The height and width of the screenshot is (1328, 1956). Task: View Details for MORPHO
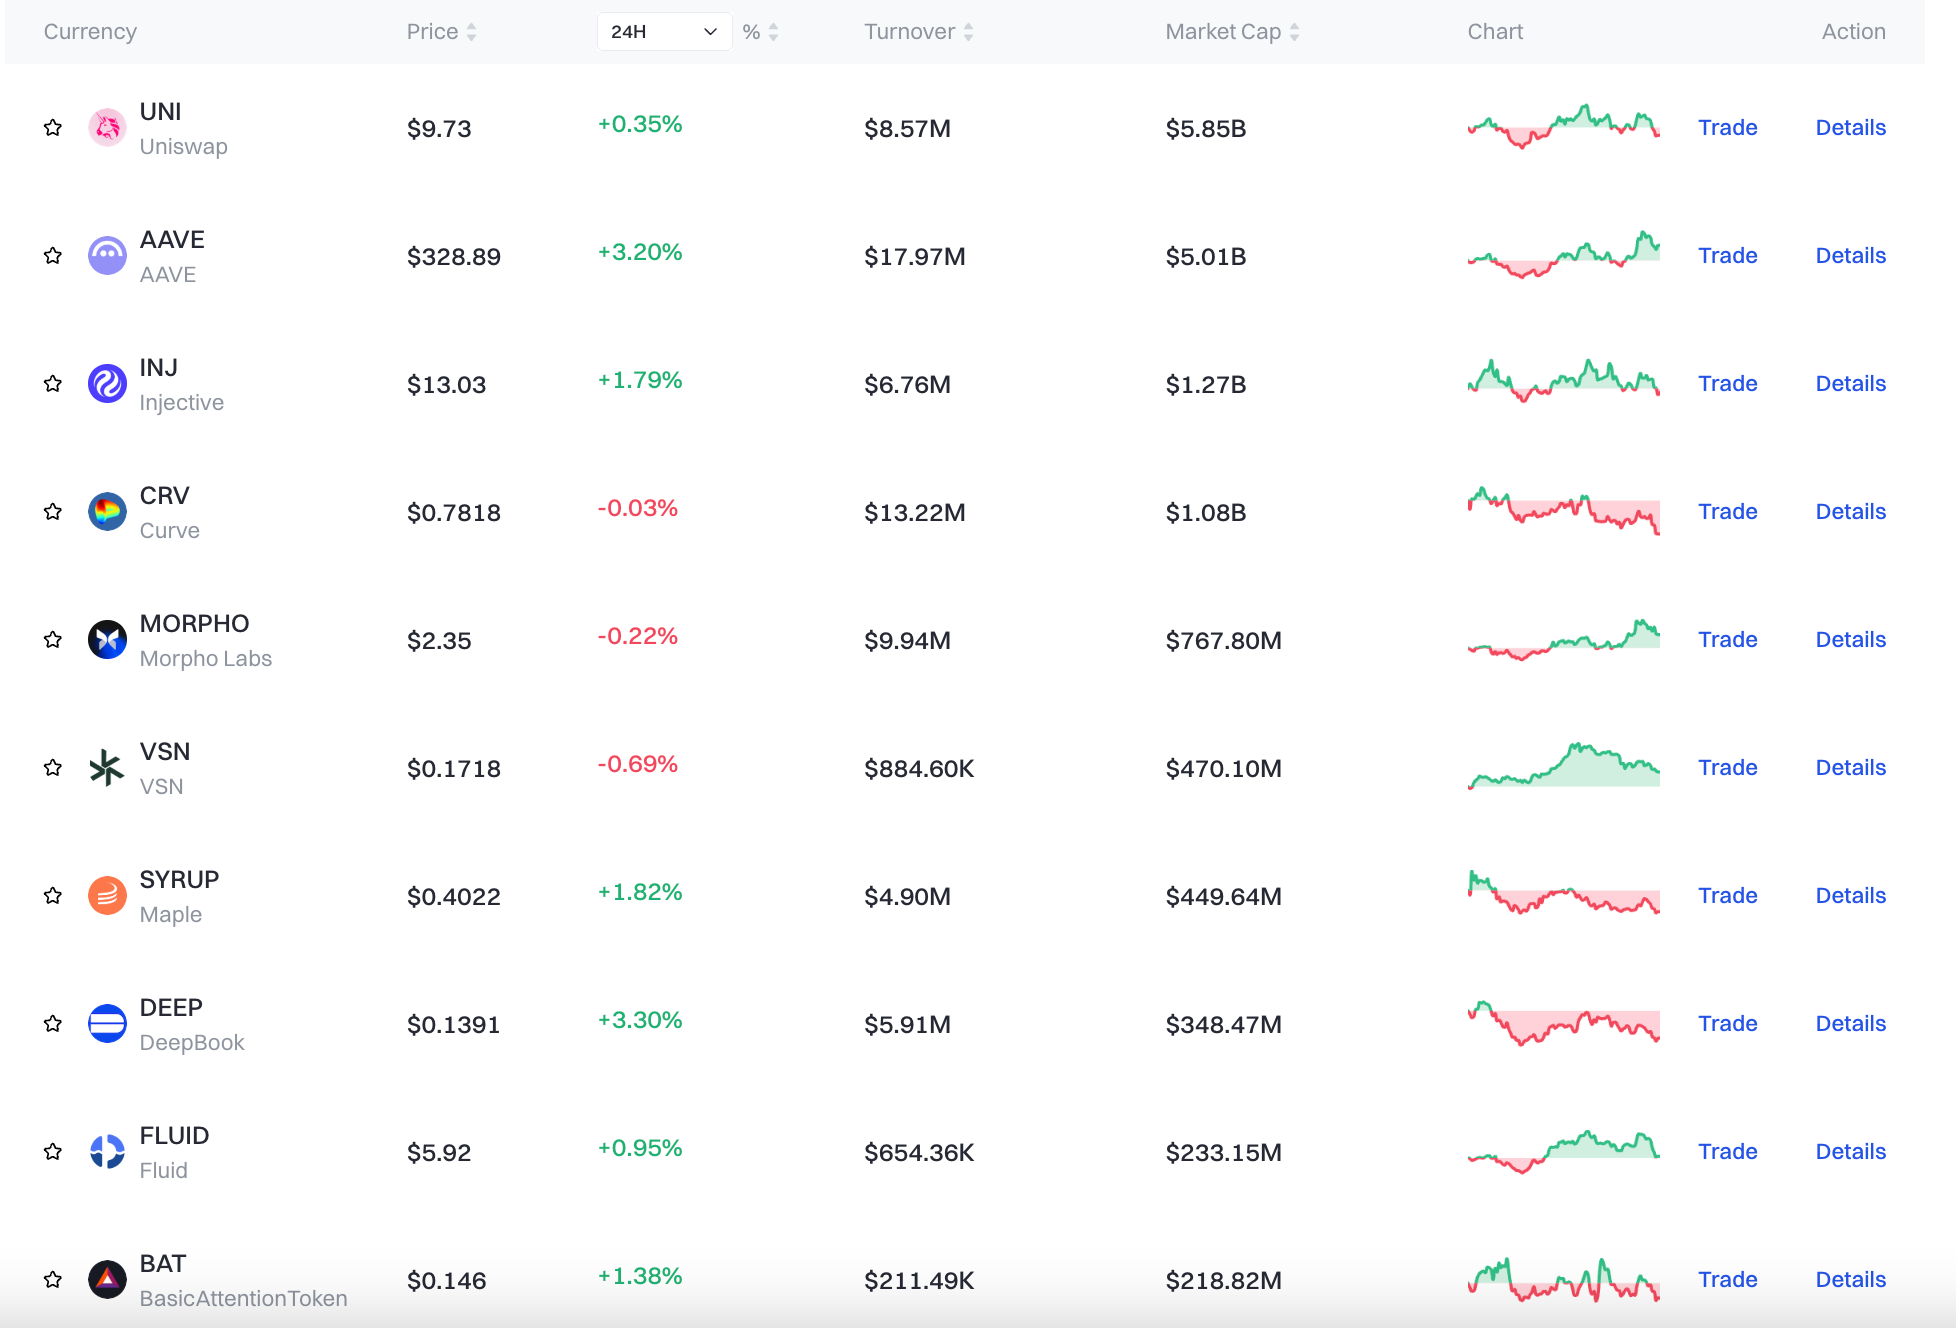(x=1851, y=640)
